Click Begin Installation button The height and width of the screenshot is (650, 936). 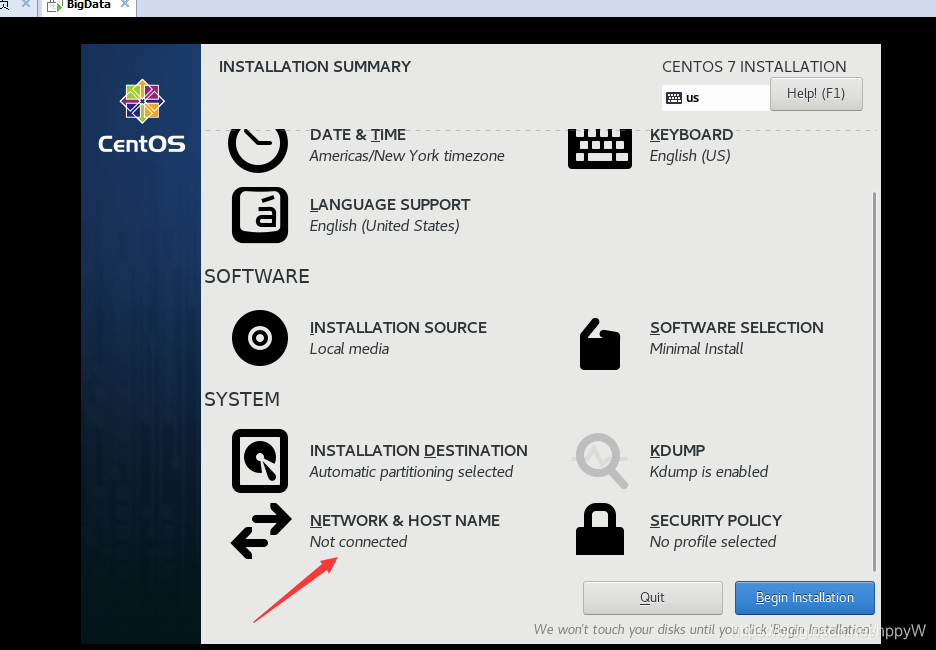pos(805,597)
